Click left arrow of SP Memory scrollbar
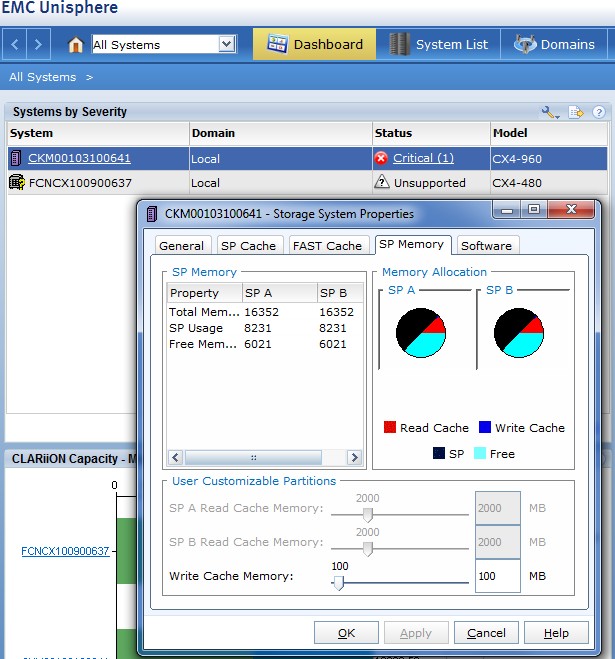The width and height of the screenshot is (615, 659). pyautogui.click(x=175, y=457)
